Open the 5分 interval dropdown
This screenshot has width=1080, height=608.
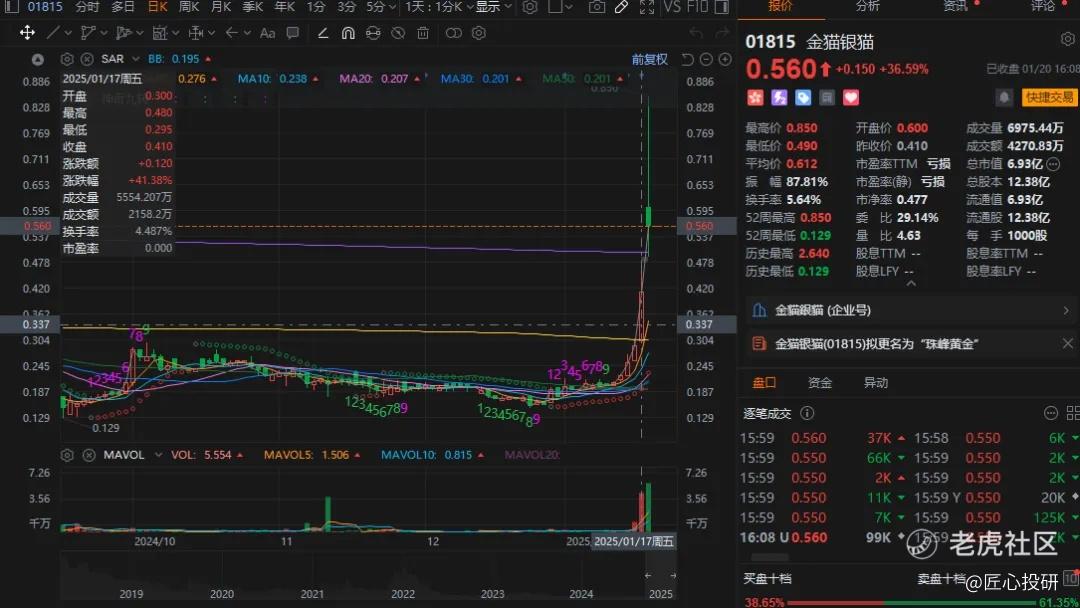coord(381,7)
